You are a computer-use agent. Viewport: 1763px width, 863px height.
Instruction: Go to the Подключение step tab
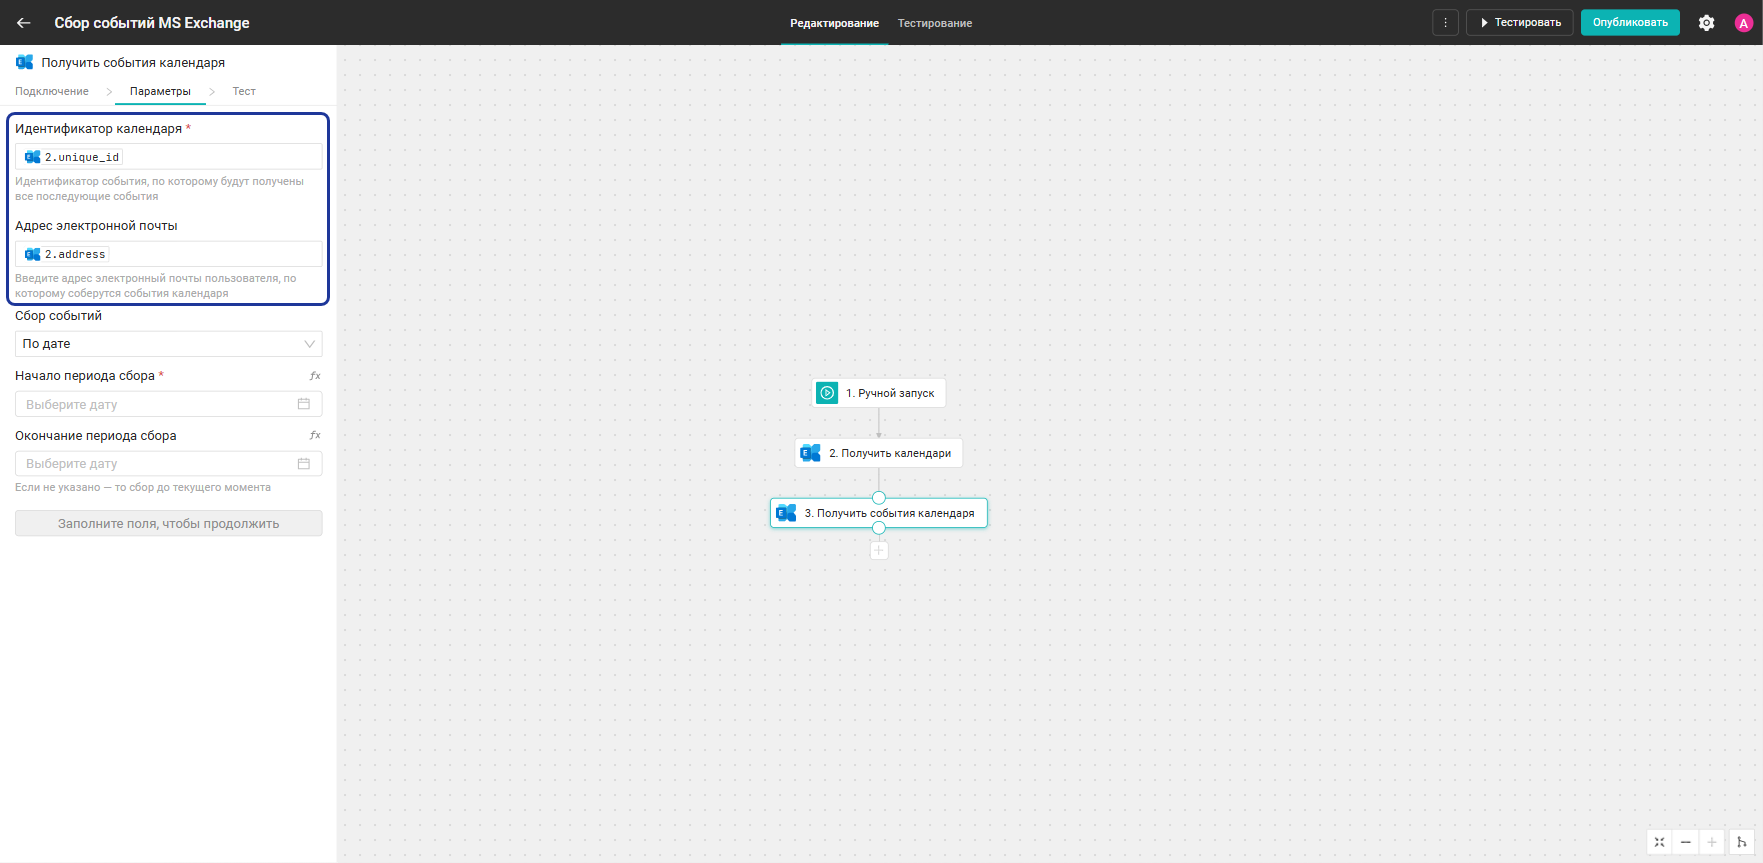point(52,91)
